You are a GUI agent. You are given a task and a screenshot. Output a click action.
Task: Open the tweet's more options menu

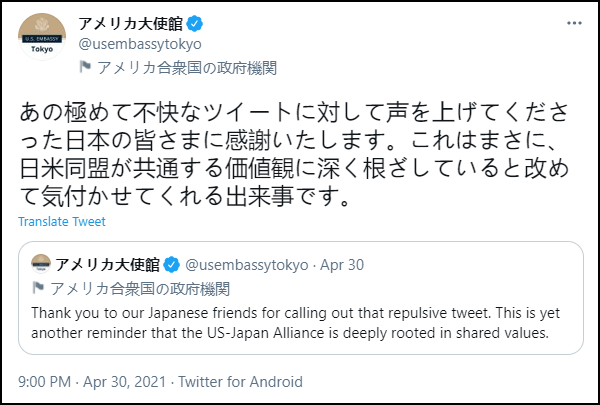[570, 21]
